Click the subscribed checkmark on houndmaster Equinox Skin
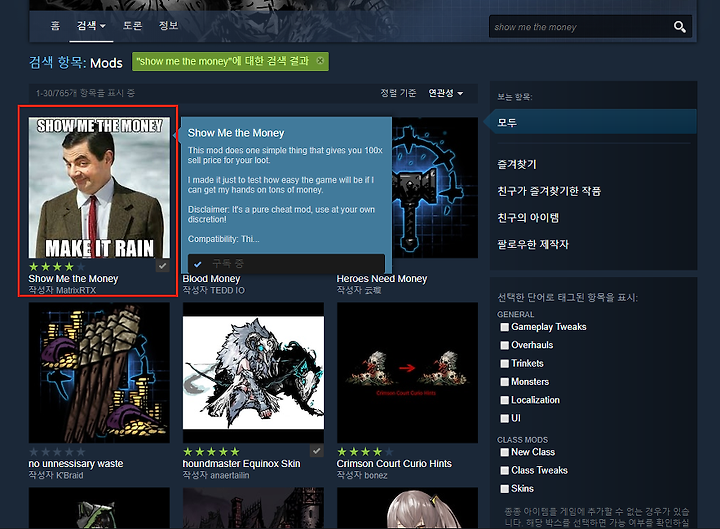Image resolution: width=720 pixels, height=529 pixels. coord(316,451)
